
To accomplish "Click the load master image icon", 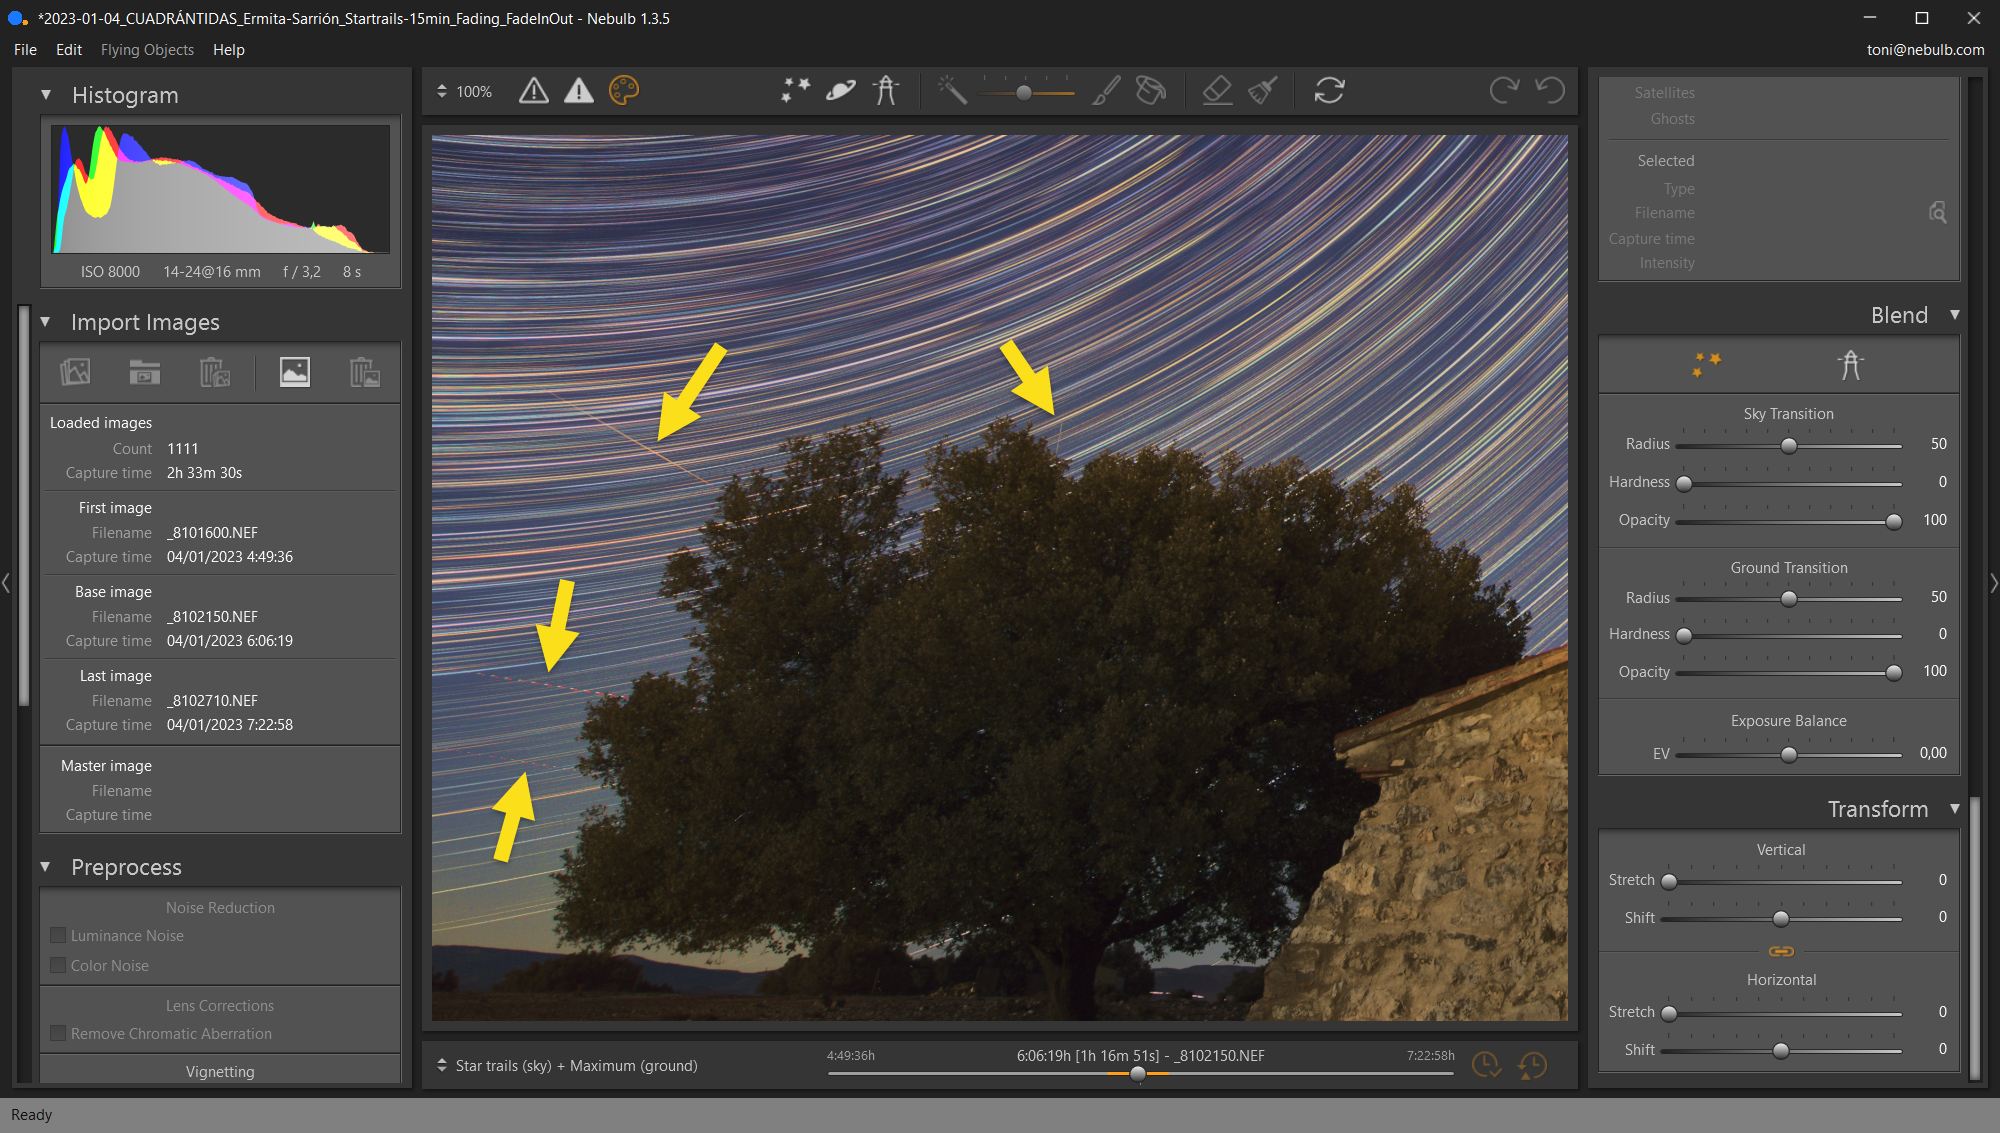I will point(294,372).
